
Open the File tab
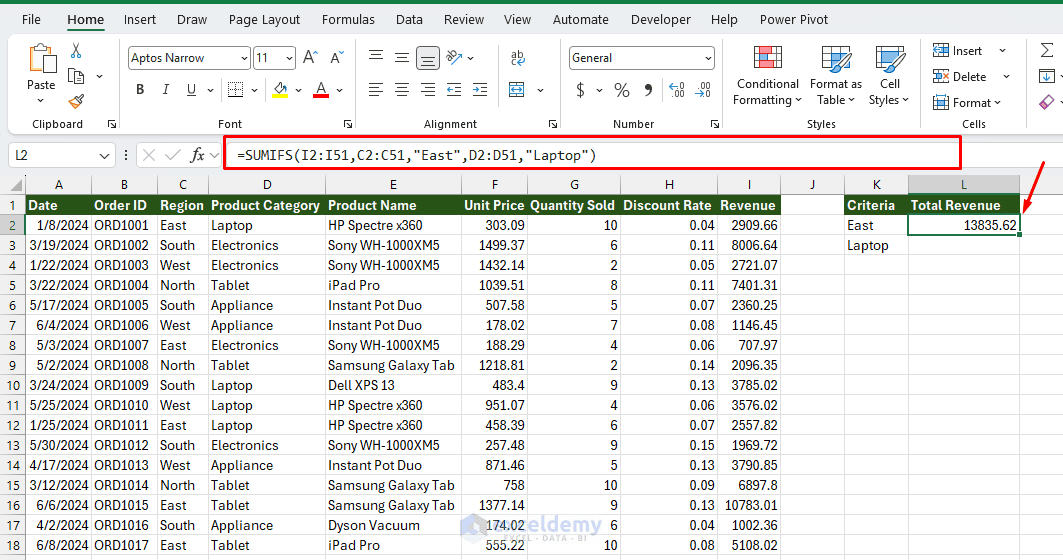pyautogui.click(x=31, y=20)
